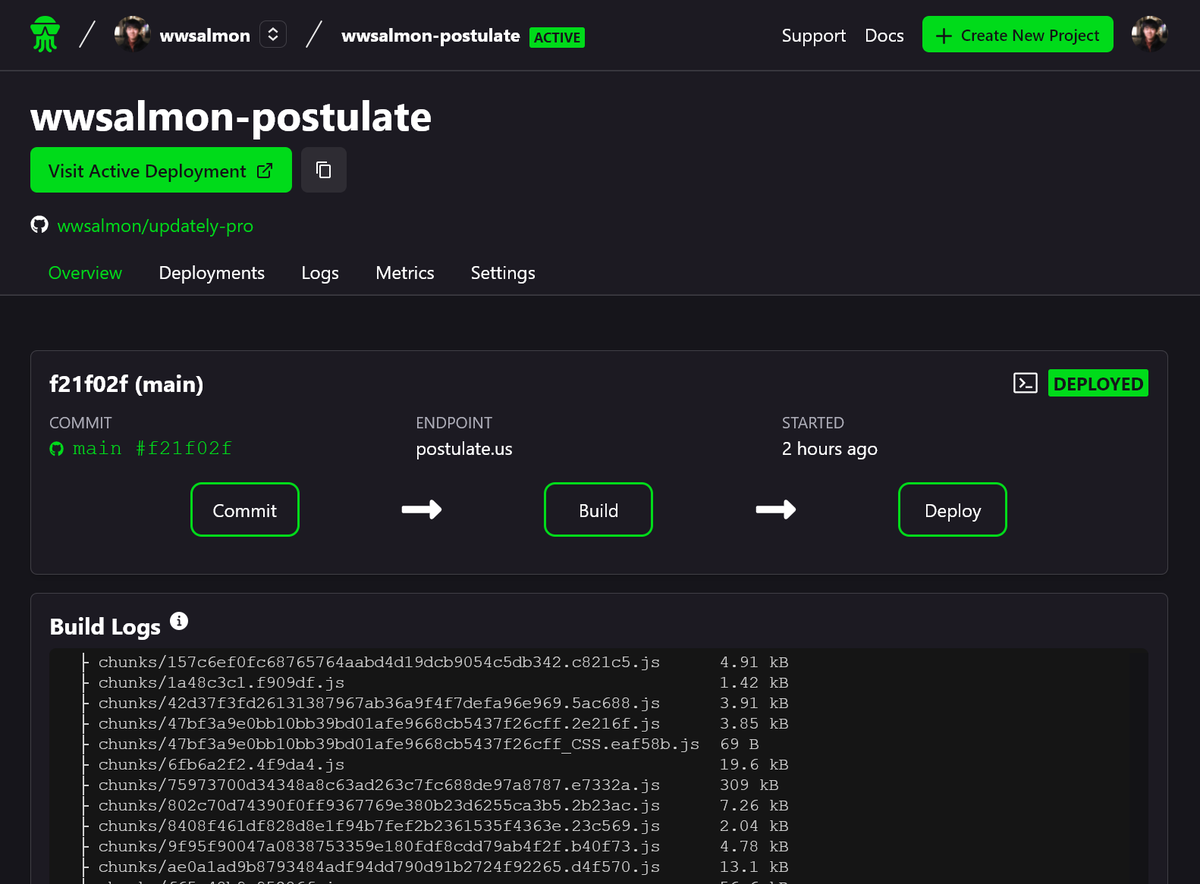Screen dimensions: 1200x884
Task: Open the user profile avatar at top right
Action: (x=1149, y=35)
